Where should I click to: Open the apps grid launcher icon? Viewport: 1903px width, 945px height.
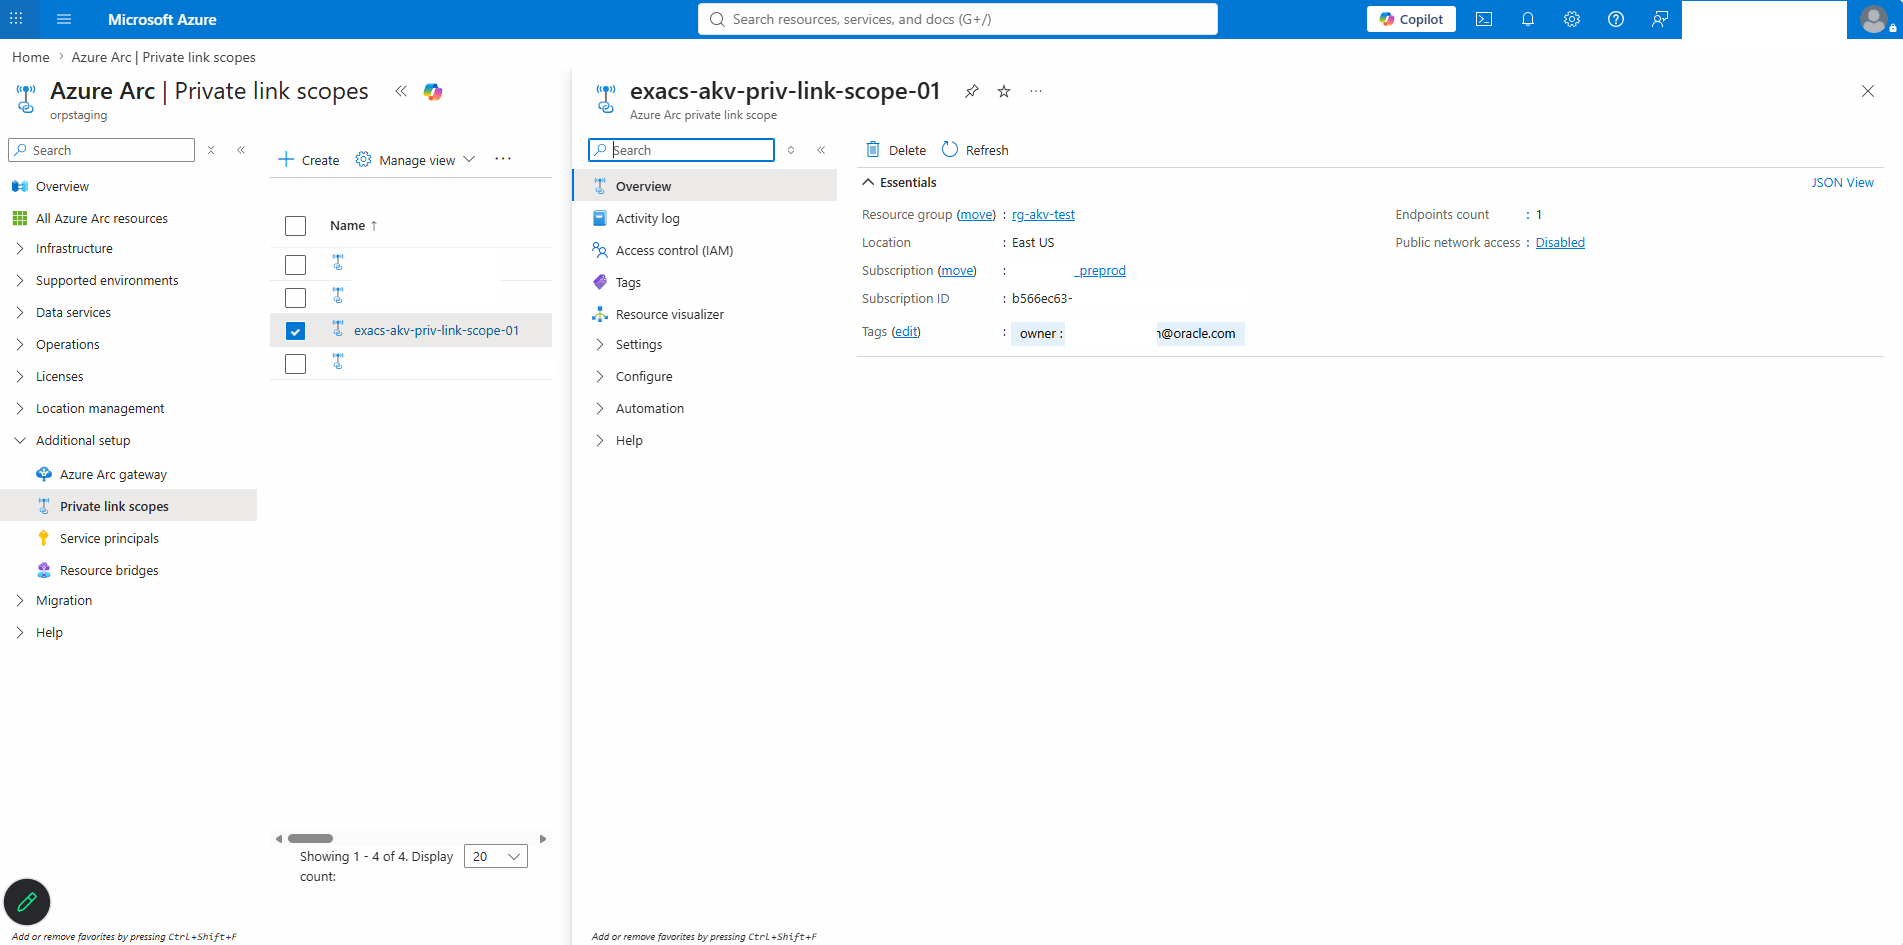coord(16,19)
